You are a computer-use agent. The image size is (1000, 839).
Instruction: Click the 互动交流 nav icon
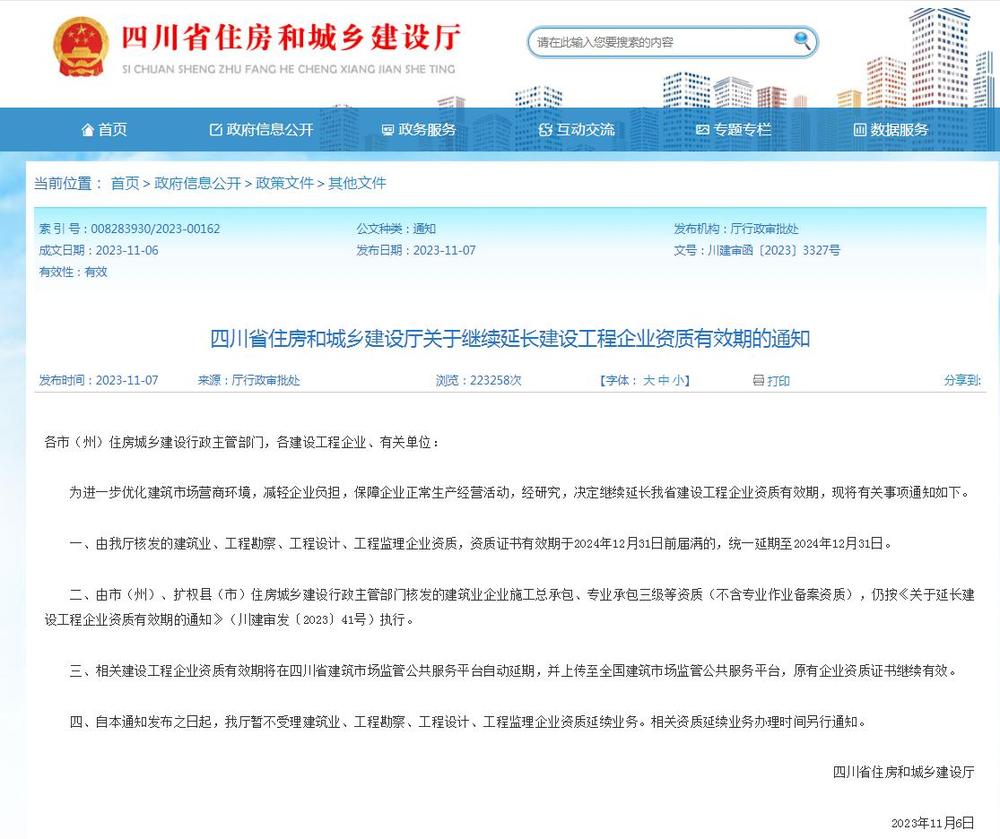(545, 130)
